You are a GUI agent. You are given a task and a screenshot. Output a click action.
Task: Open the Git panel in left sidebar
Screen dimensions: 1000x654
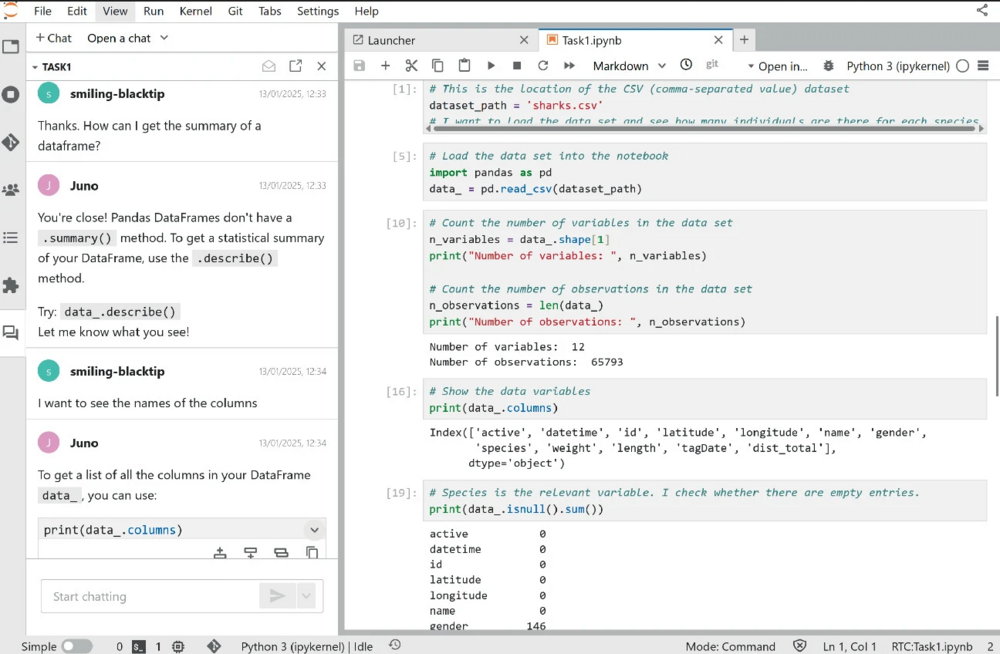tap(11, 143)
